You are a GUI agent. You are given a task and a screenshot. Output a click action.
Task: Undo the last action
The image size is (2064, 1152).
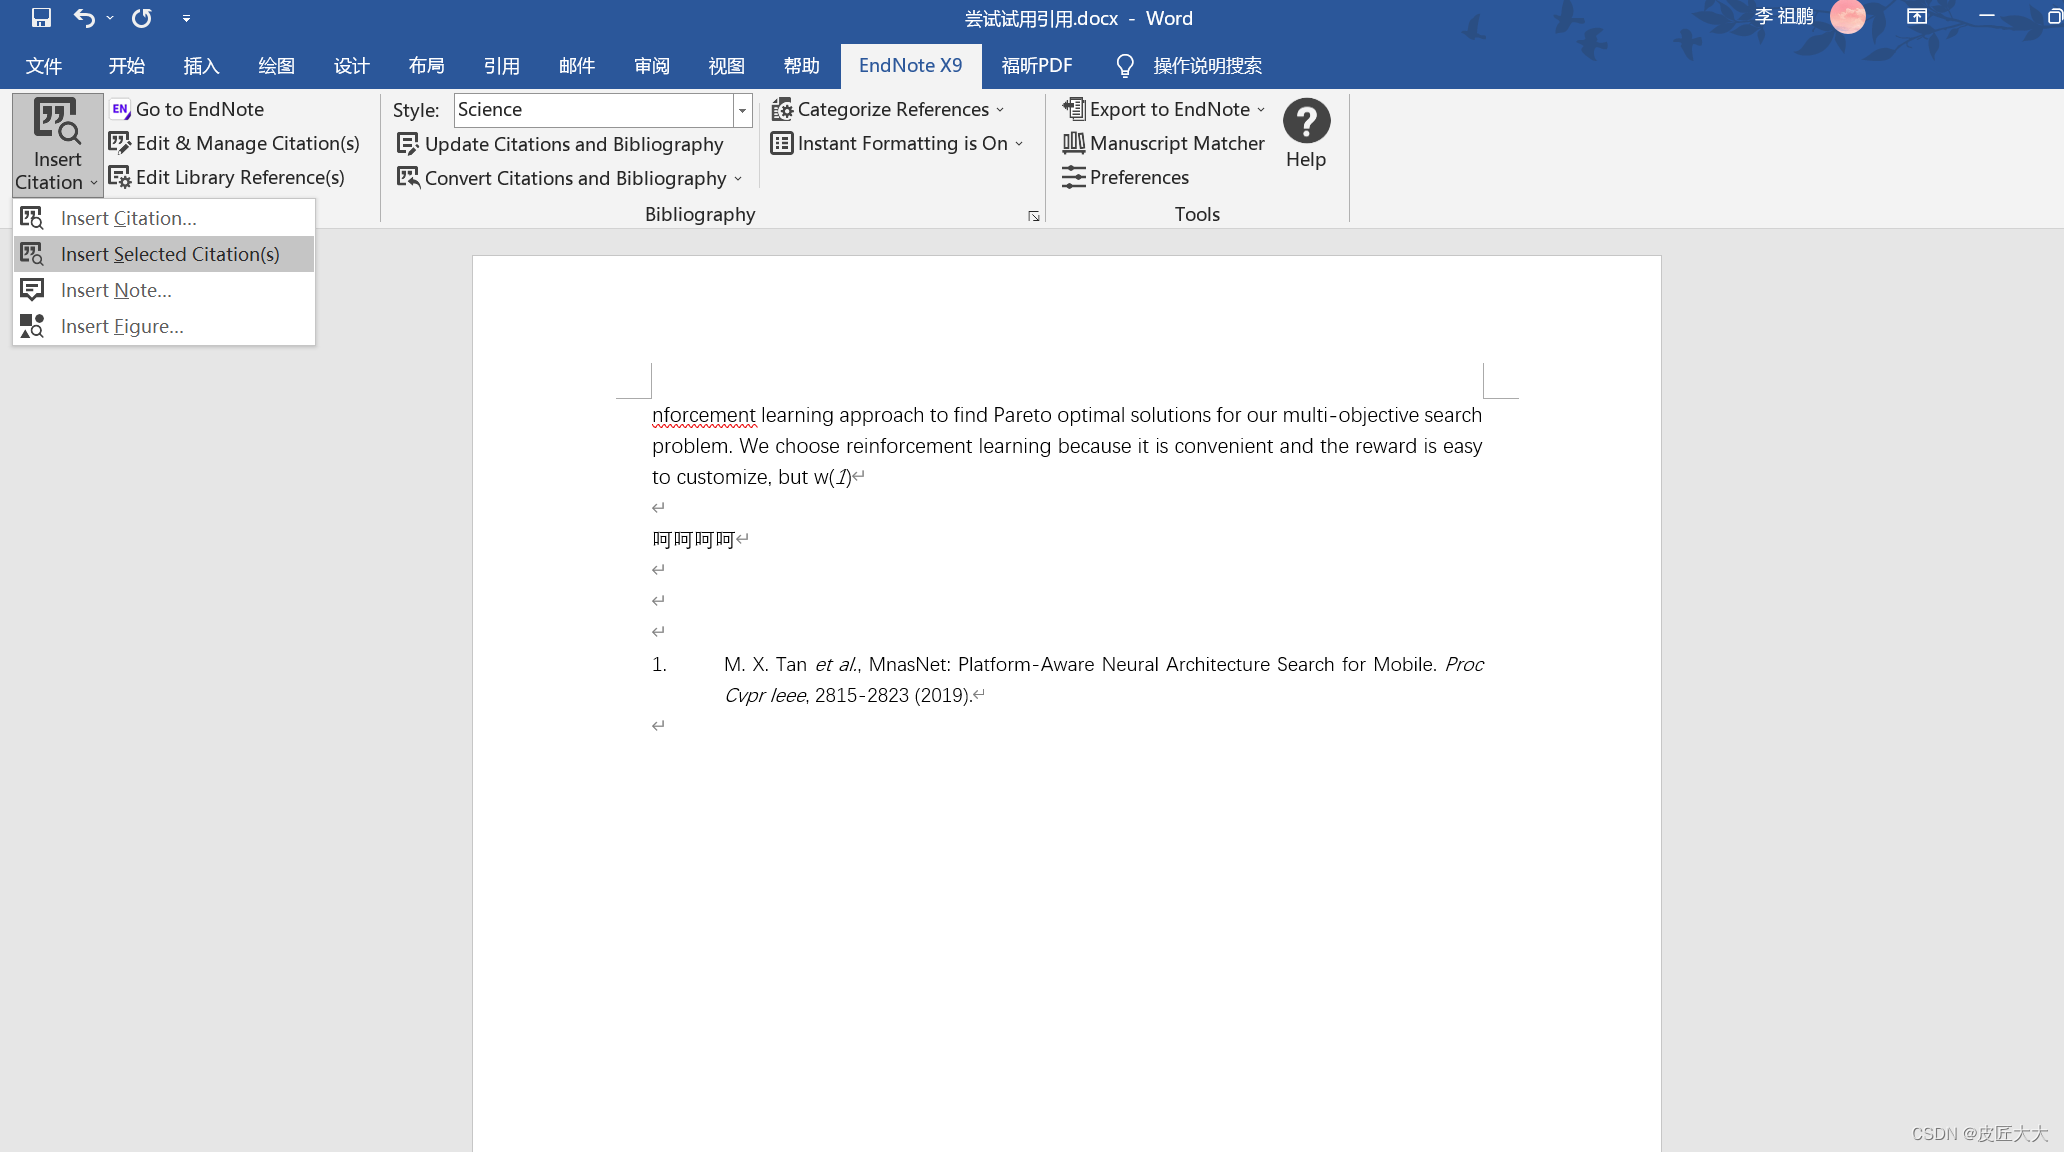click(x=85, y=17)
